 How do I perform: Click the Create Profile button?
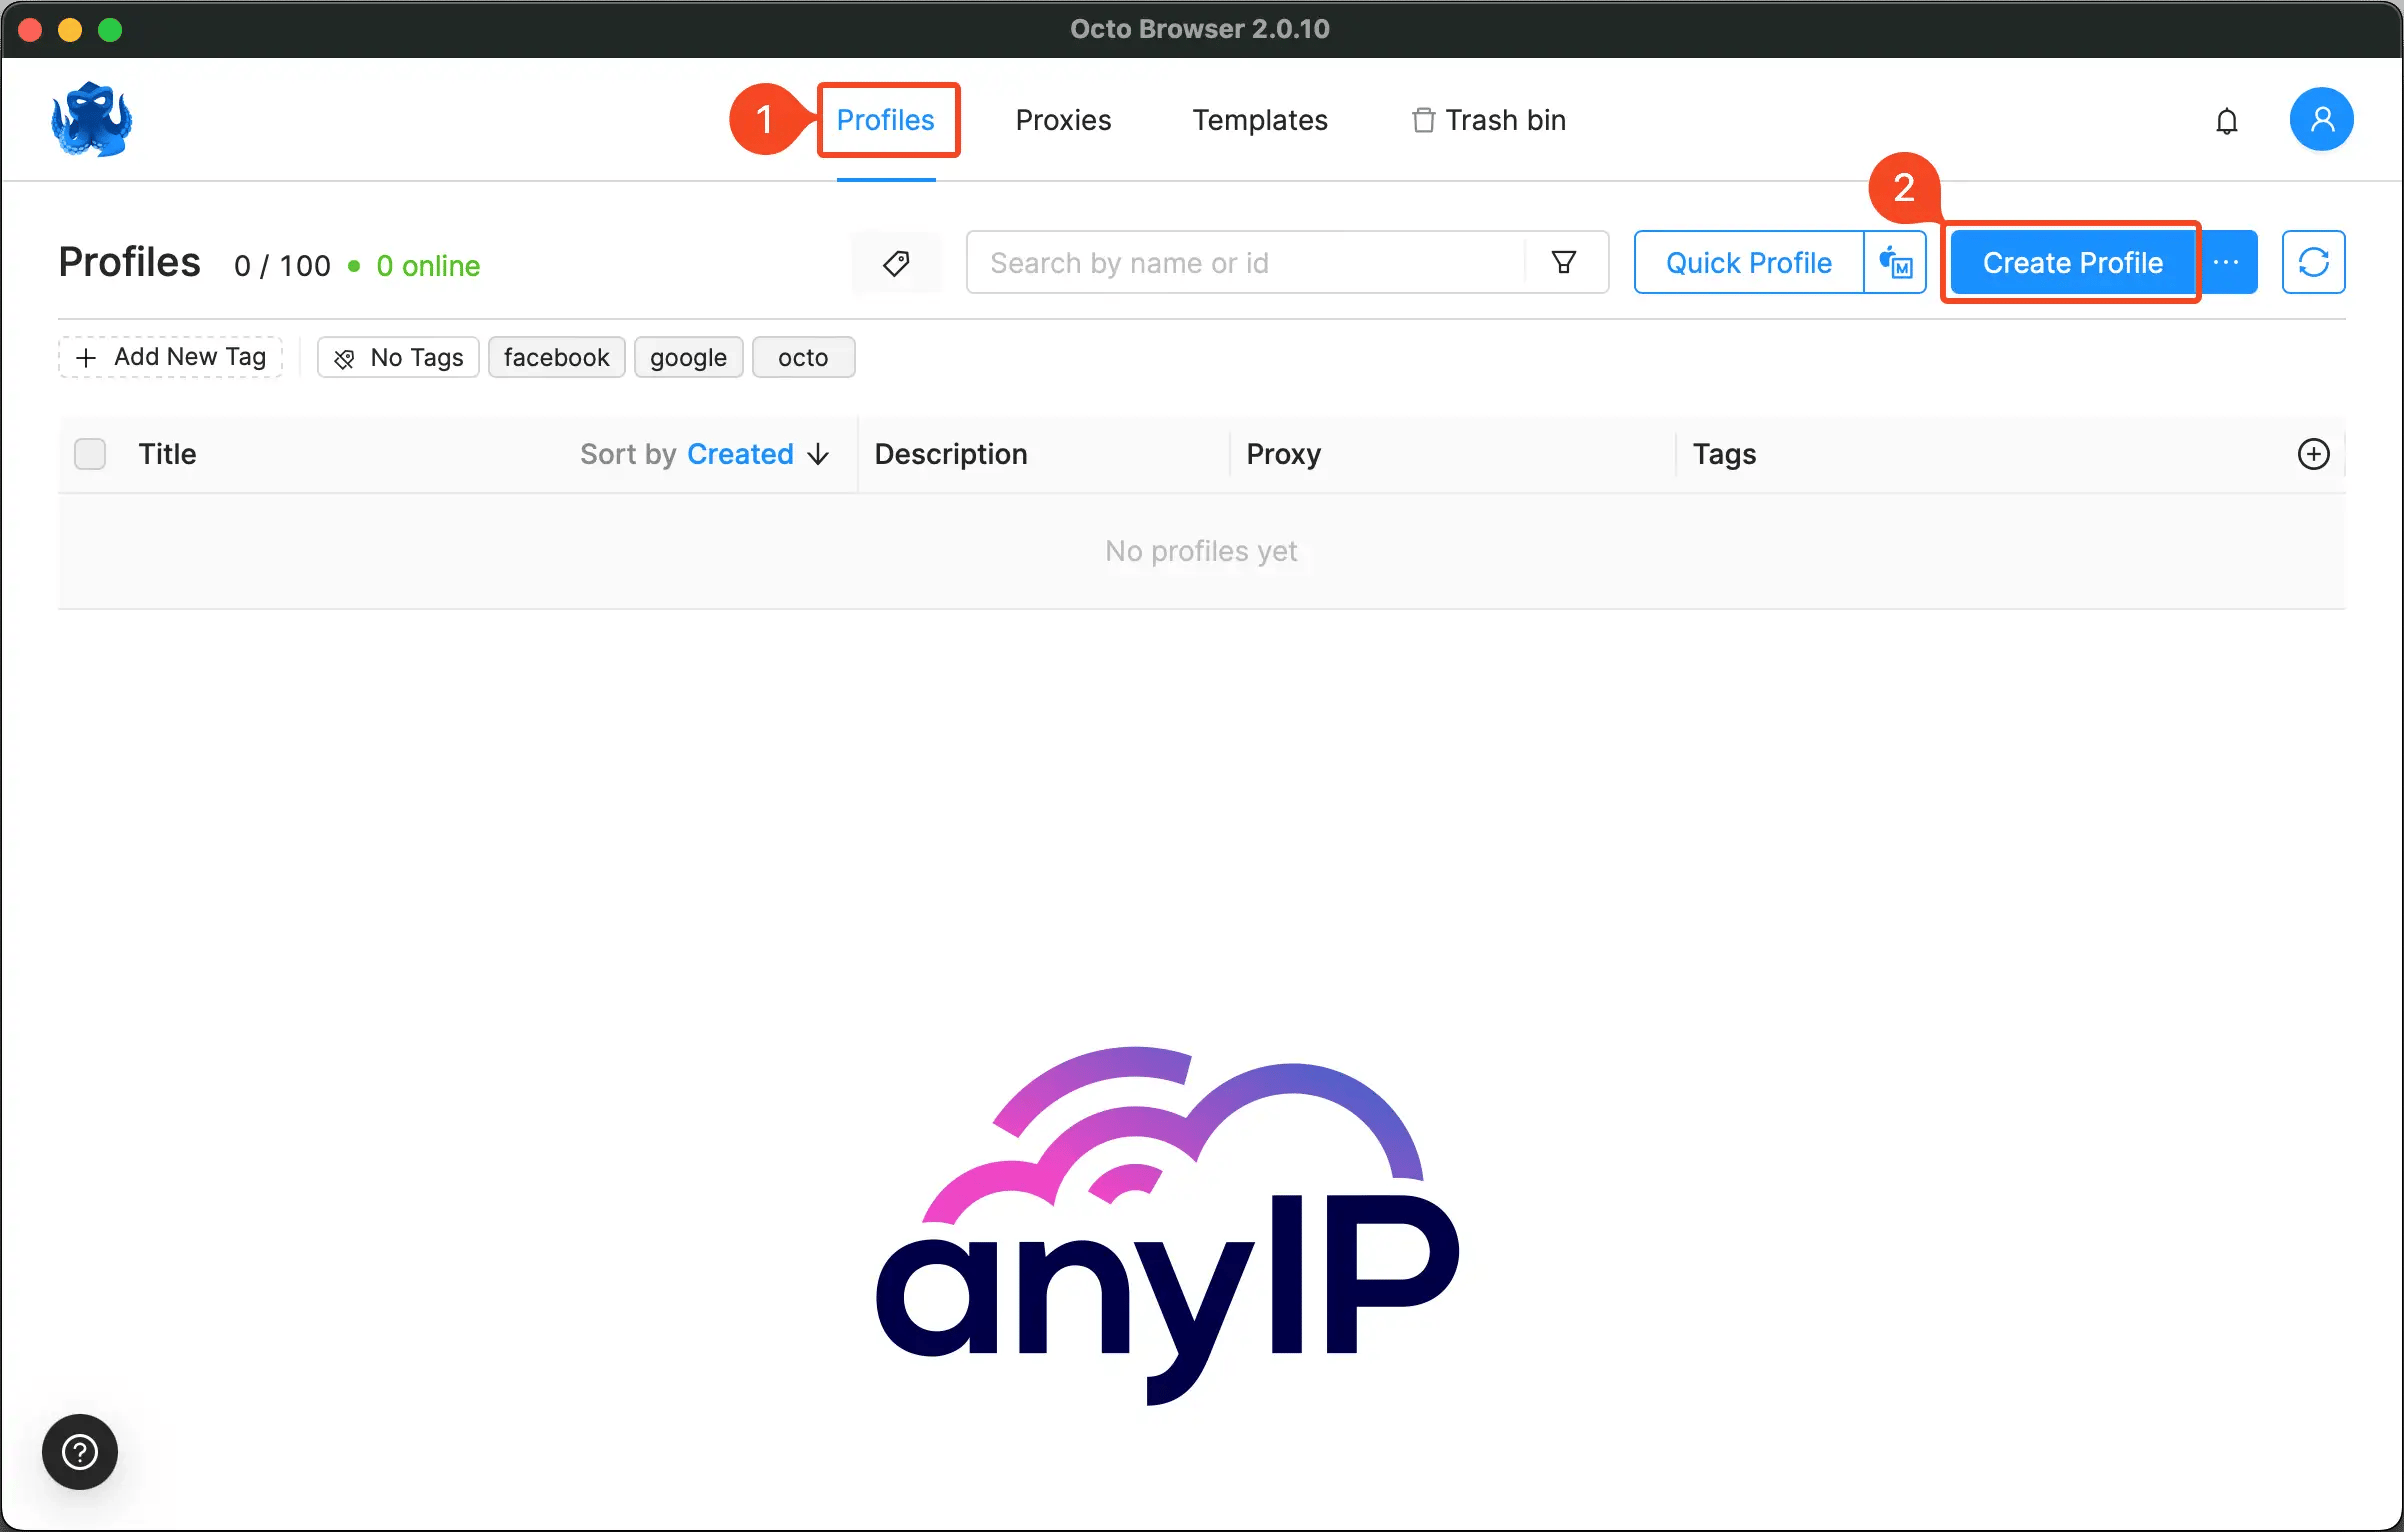pyautogui.click(x=2071, y=262)
